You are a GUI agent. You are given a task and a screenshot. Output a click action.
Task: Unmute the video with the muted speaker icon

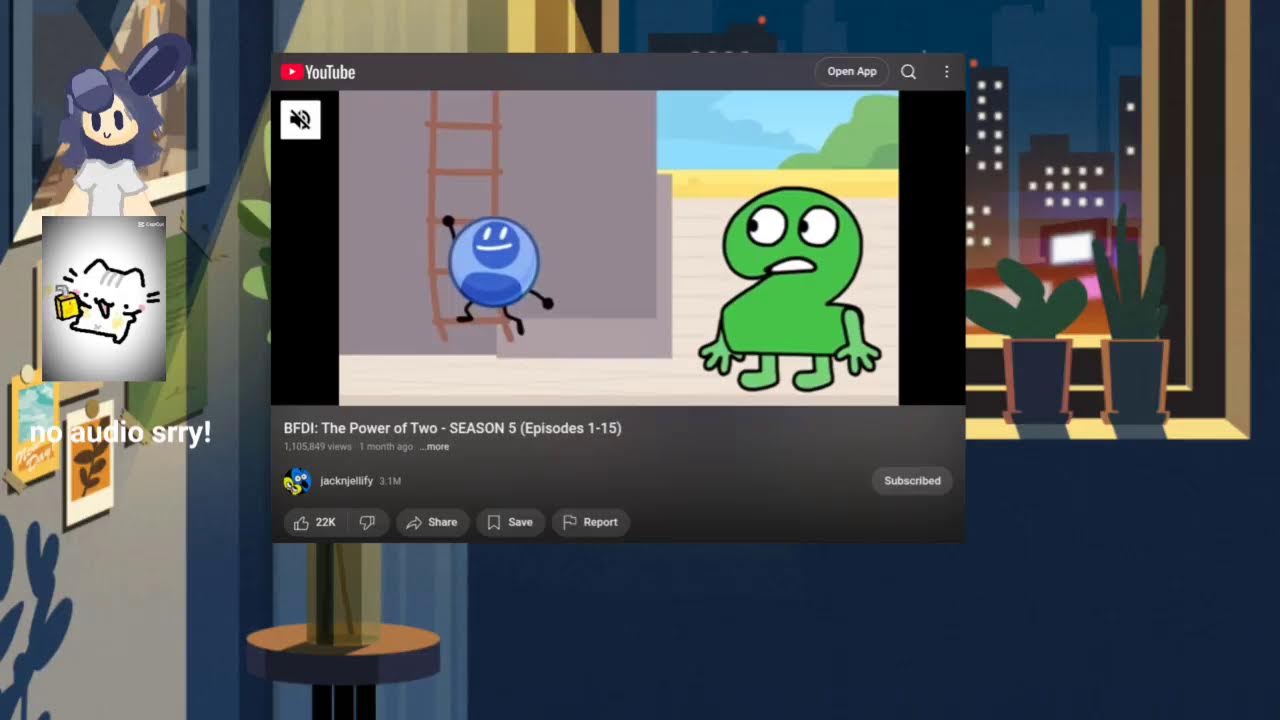click(x=300, y=120)
